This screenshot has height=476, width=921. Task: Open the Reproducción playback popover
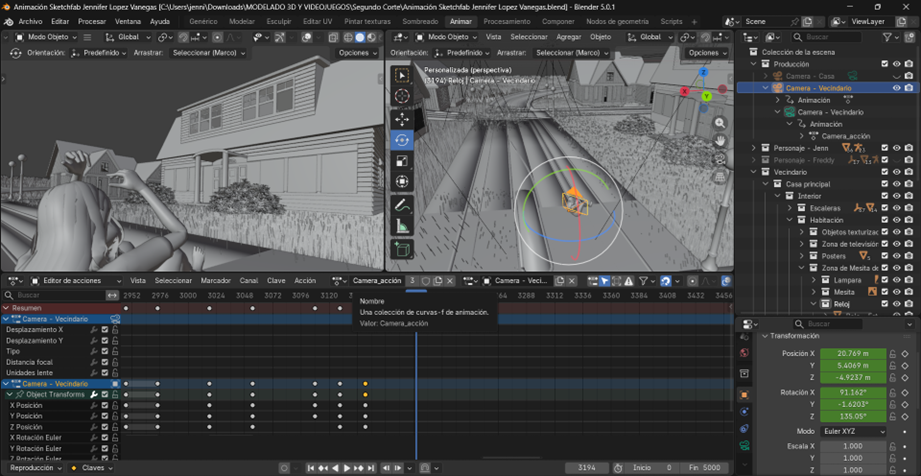pyautogui.click(x=34, y=468)
